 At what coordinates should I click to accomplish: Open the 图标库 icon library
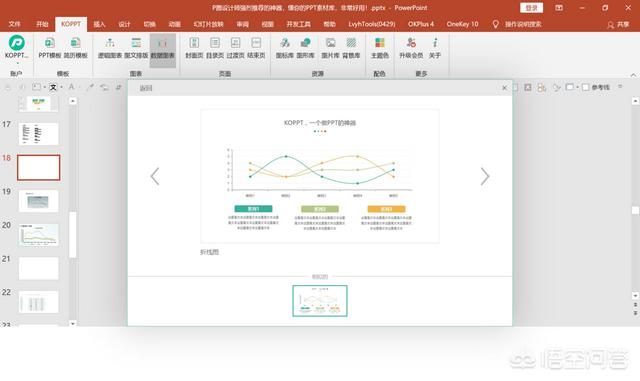coord(284,48)
